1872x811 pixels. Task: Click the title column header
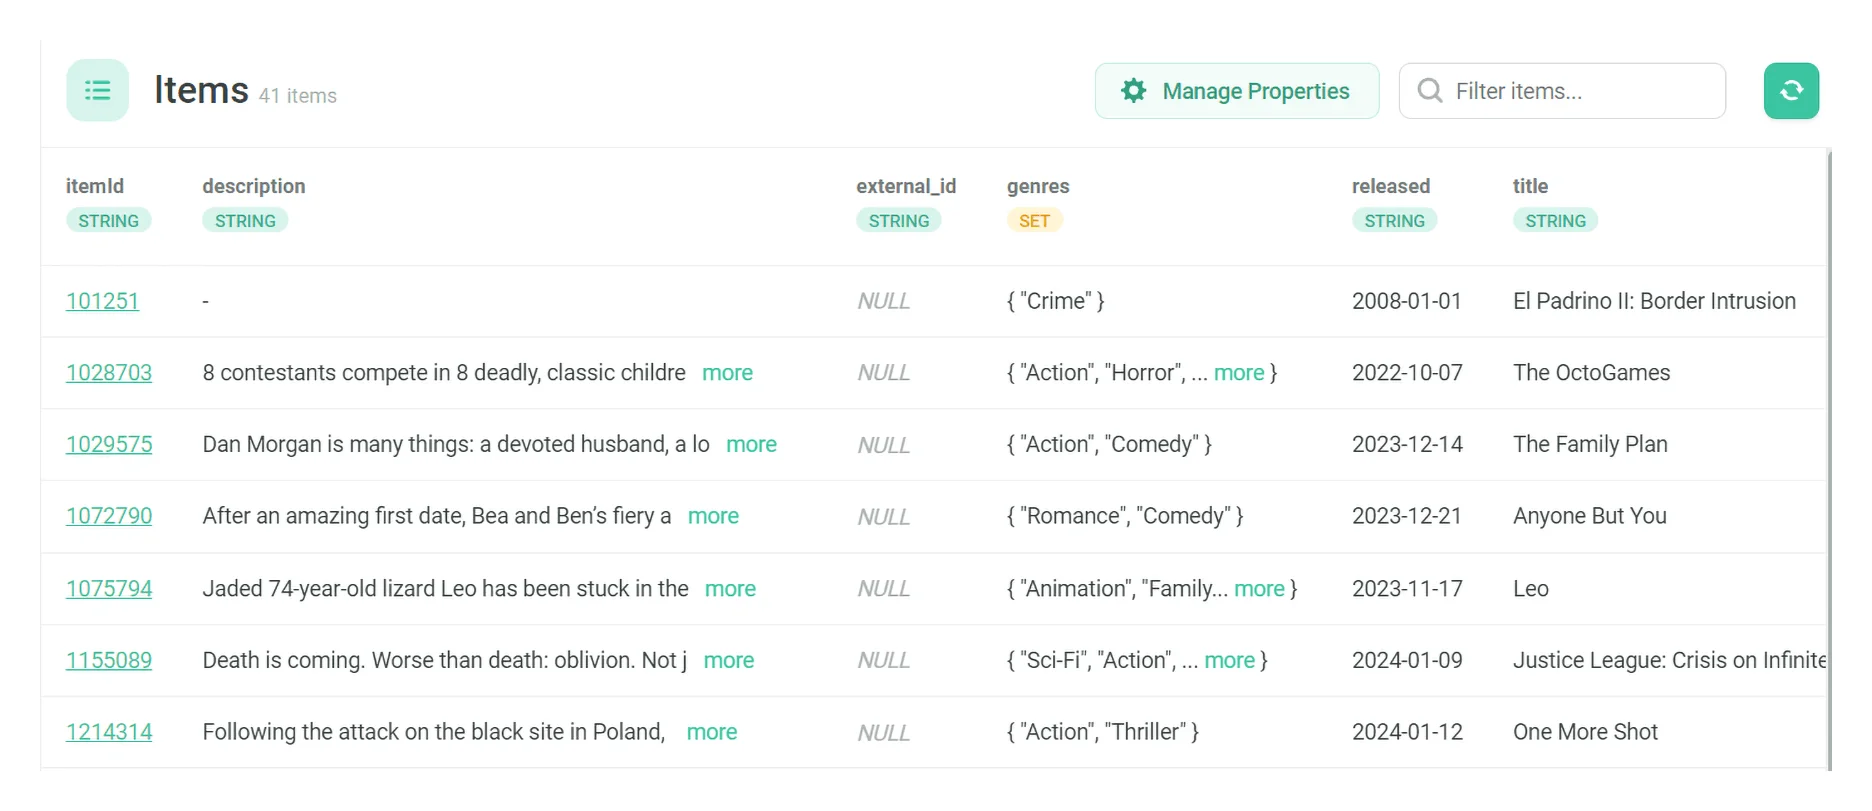(x=1530, y=186)
